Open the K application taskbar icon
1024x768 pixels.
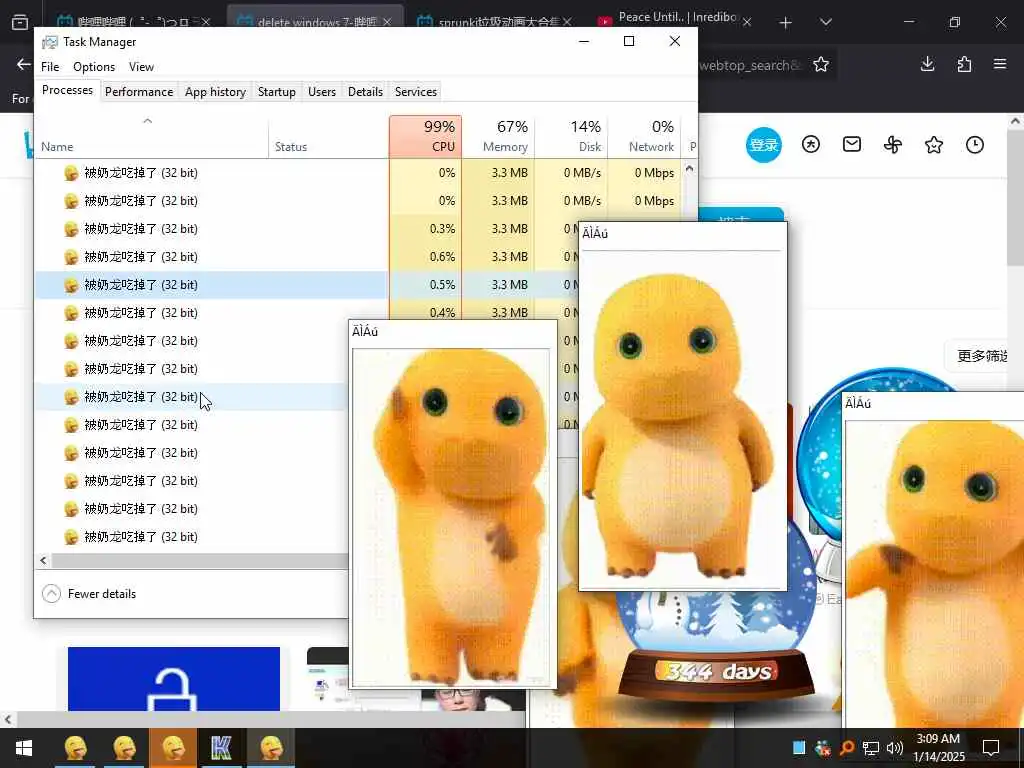[x=221, y=748]
